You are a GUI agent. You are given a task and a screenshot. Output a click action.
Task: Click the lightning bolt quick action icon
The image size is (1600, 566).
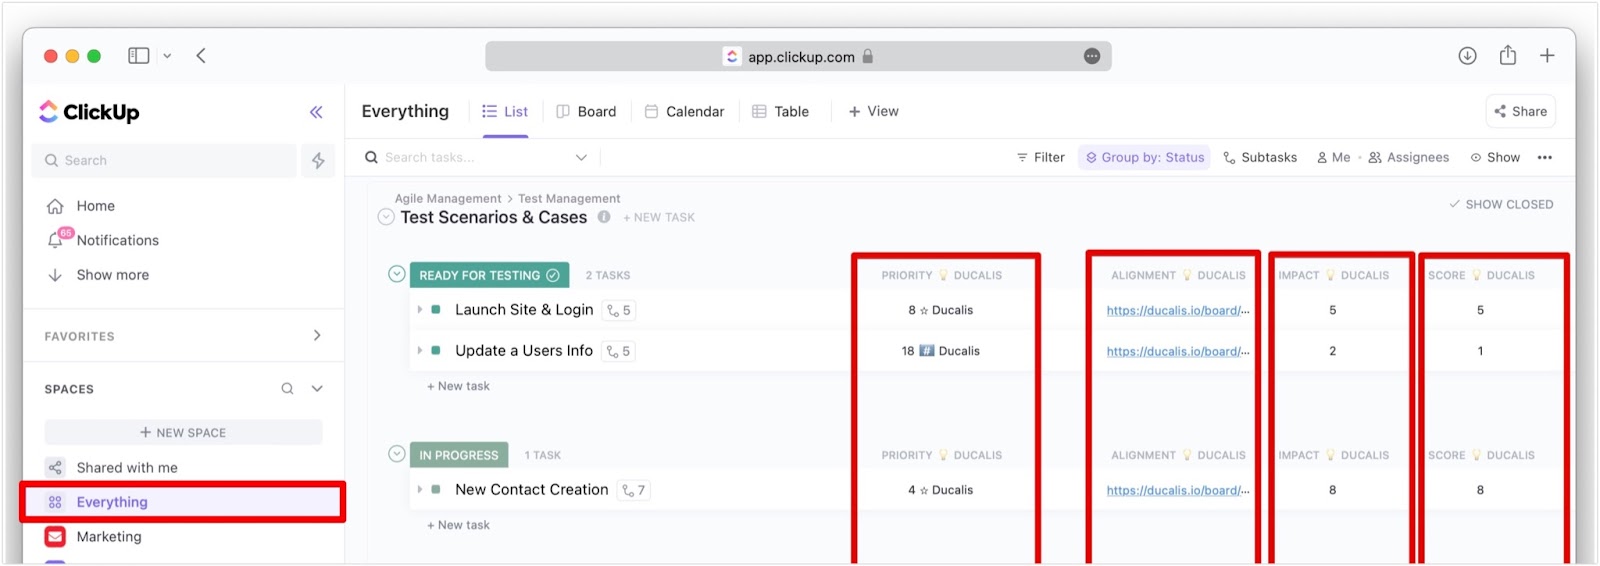point(318,160)
